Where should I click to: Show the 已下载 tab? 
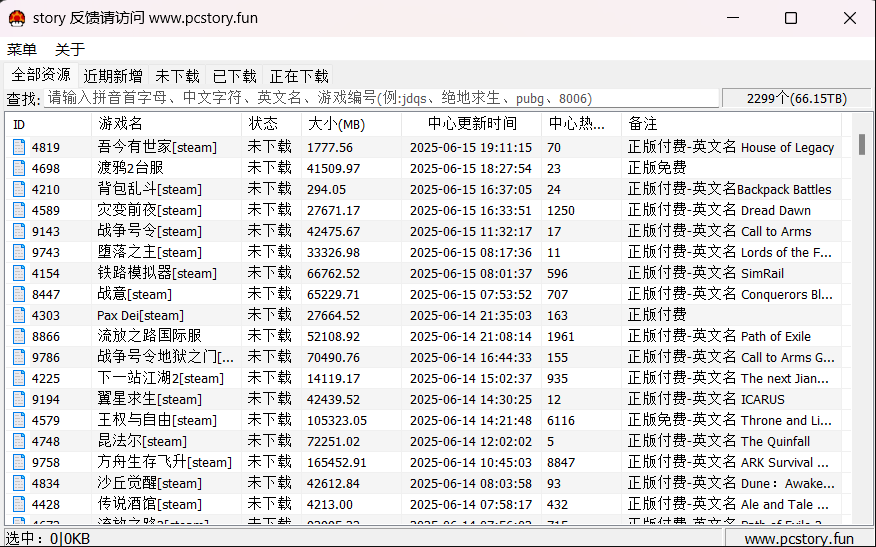[x=234, y=76]
